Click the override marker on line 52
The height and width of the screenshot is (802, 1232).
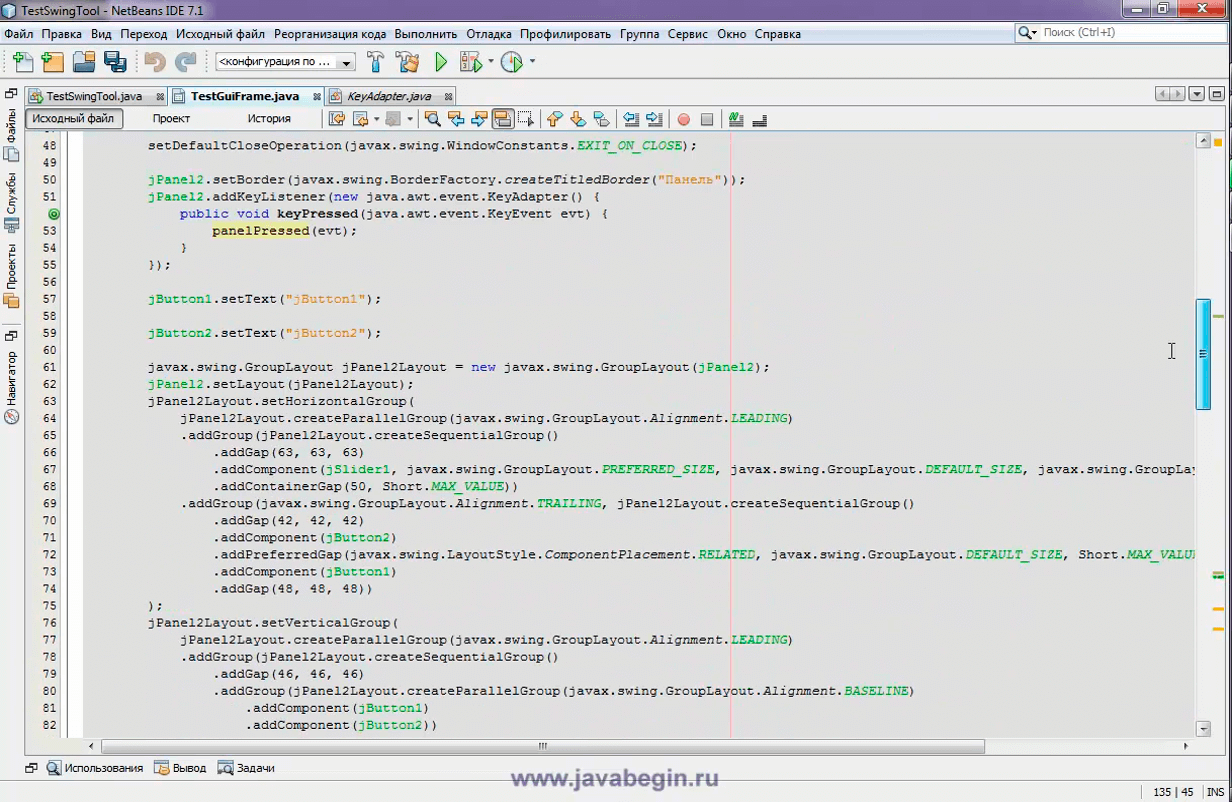point(54,214)
